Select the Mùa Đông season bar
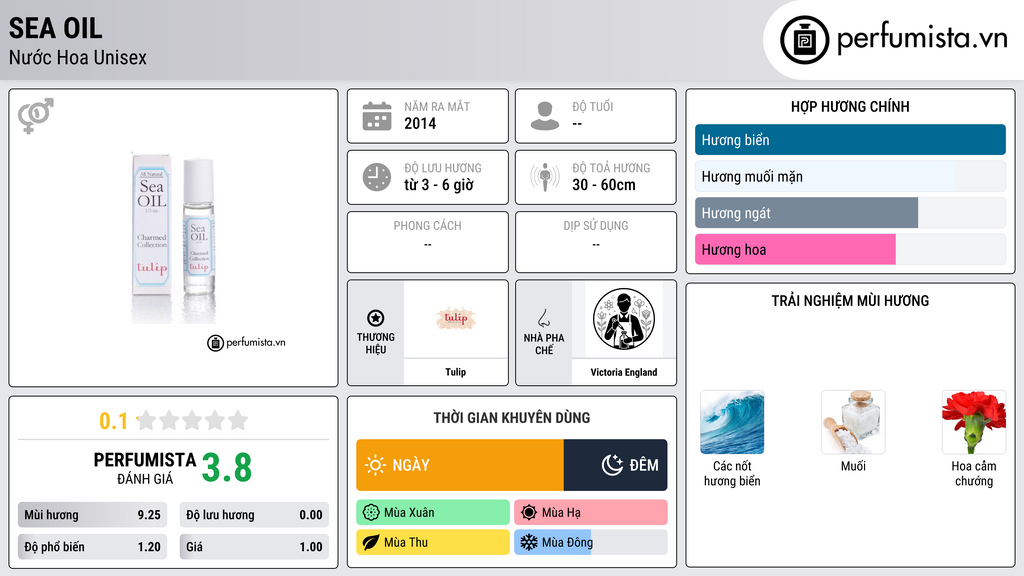The height and width of the screenshot is (576, 1024). pyautogui.click(x=591, y=542)
